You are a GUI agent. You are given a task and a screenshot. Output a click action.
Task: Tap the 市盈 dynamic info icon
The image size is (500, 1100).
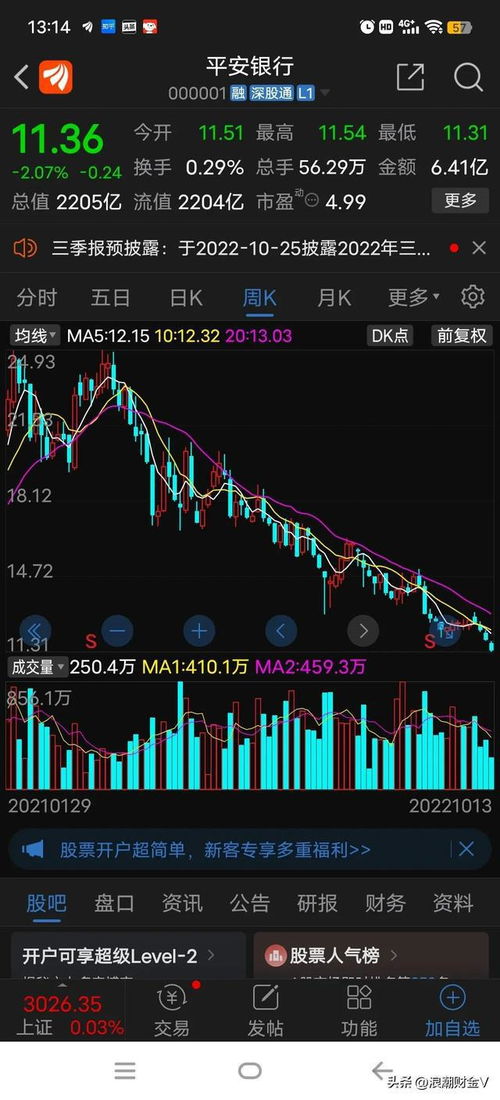point(312,201)
